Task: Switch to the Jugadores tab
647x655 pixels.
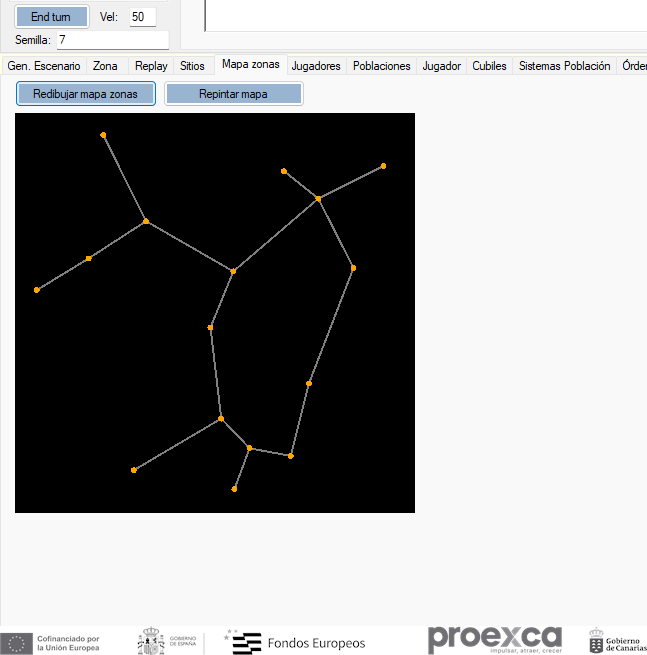Action: (x=316, y=66)
